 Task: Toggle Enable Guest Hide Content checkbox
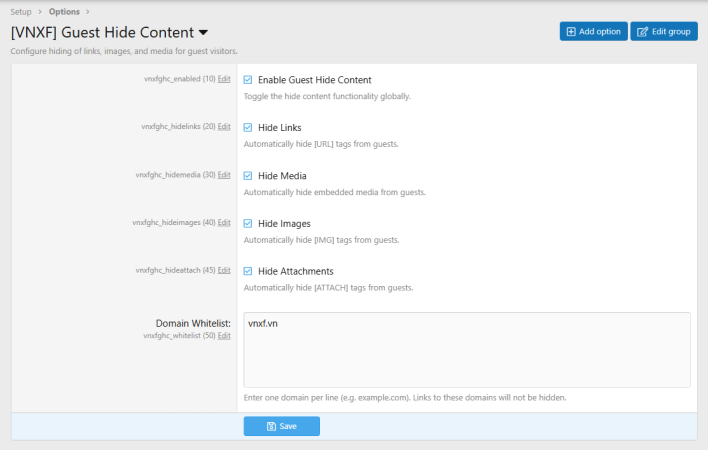pos(248,80)
